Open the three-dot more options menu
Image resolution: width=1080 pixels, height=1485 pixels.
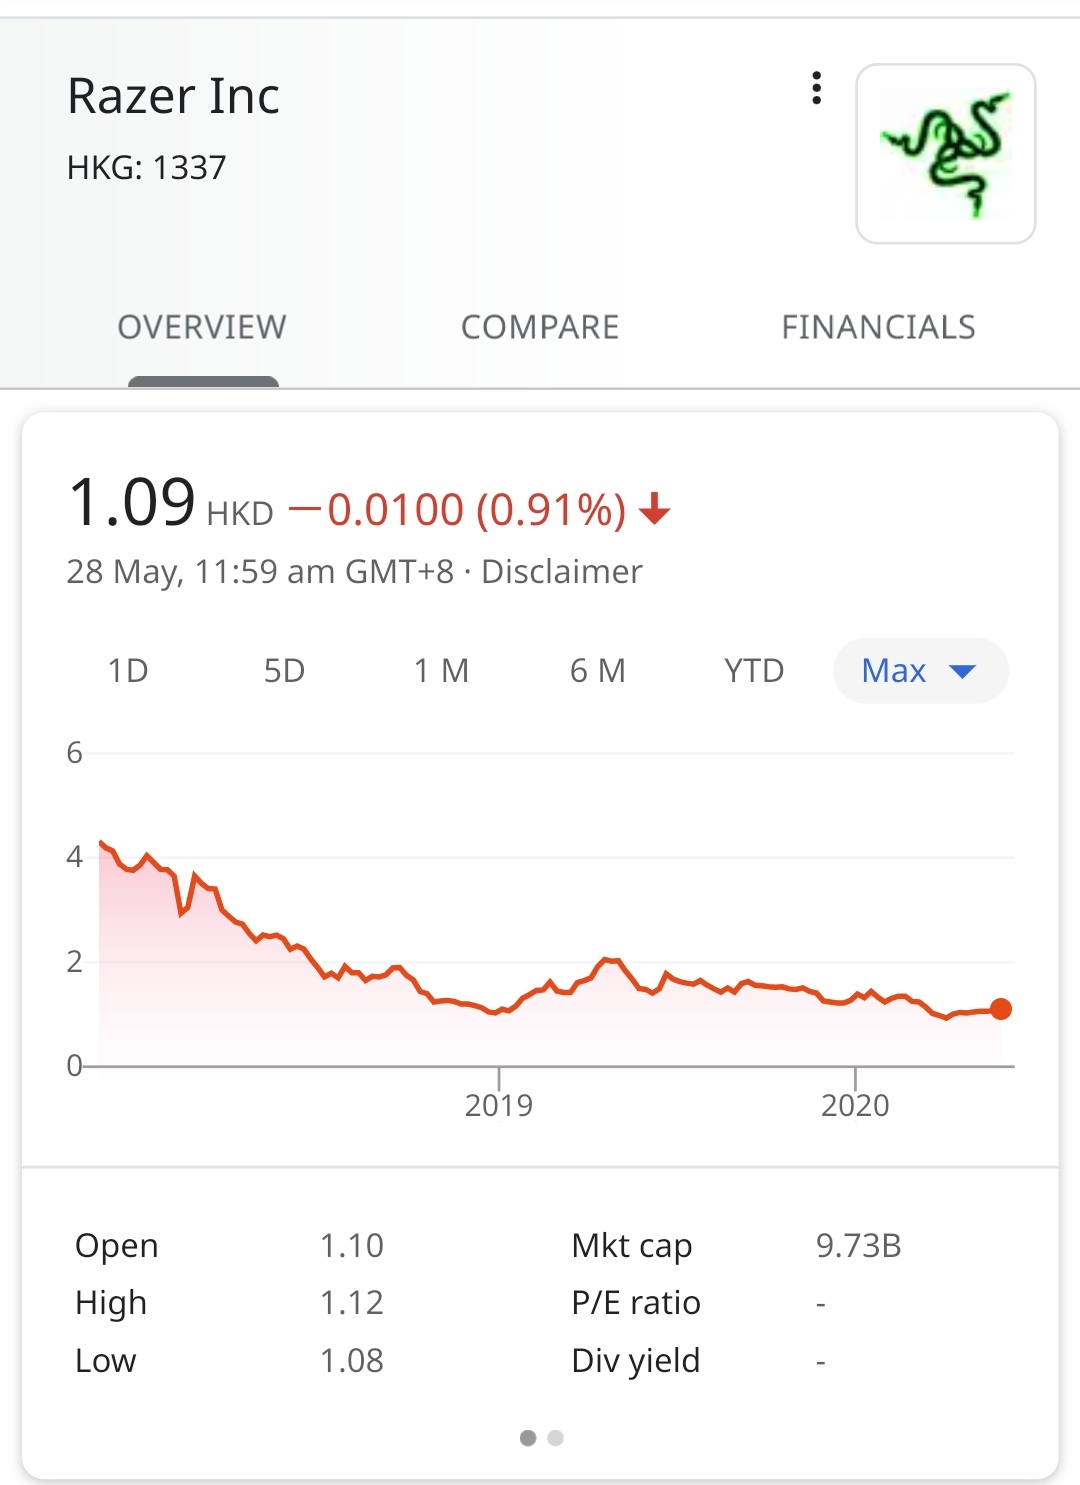(x=817, y=89)
